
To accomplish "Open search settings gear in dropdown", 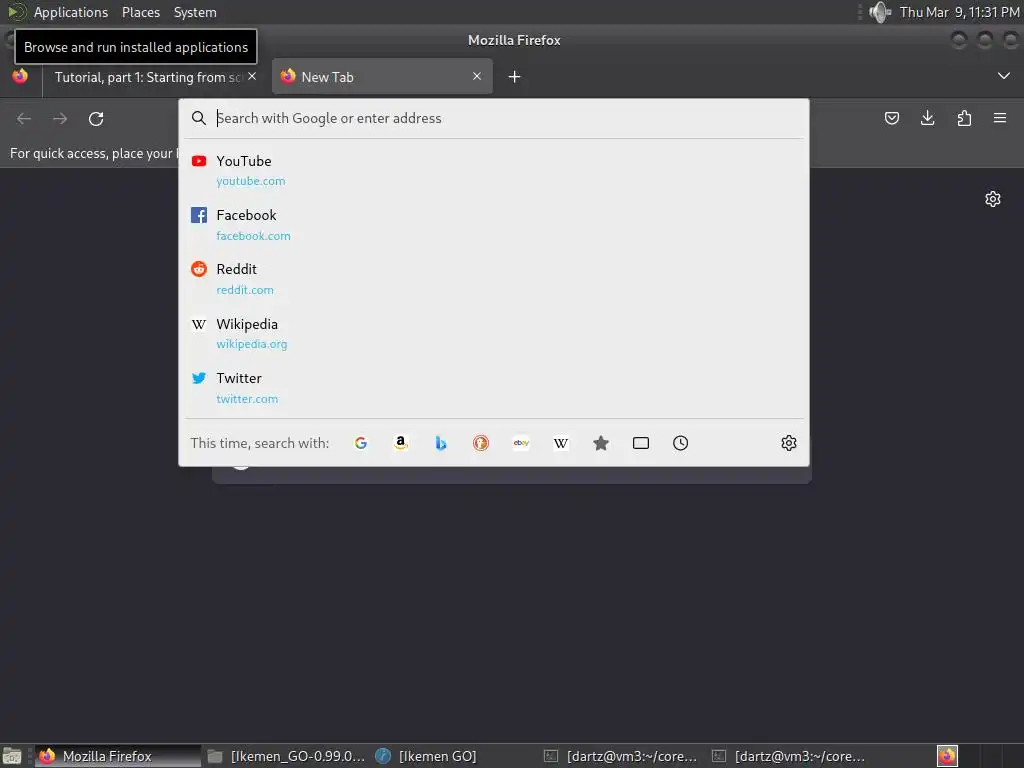I will pyautogui.click(x=789, y=443).
